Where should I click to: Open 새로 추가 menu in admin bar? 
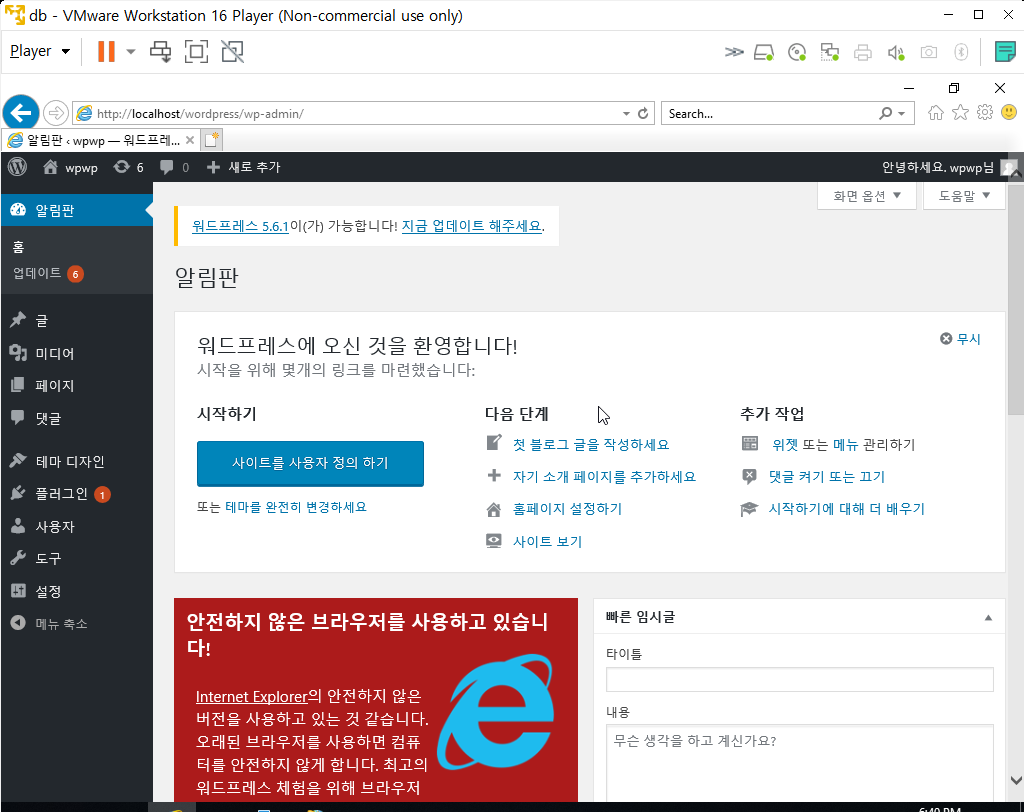pyautogui.click(x=244, y=167)
